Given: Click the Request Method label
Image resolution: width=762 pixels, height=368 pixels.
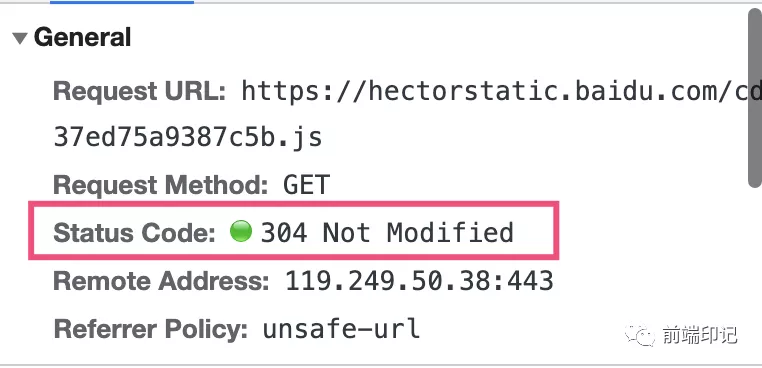Looking at the screenshot, I should click(160, 185).
